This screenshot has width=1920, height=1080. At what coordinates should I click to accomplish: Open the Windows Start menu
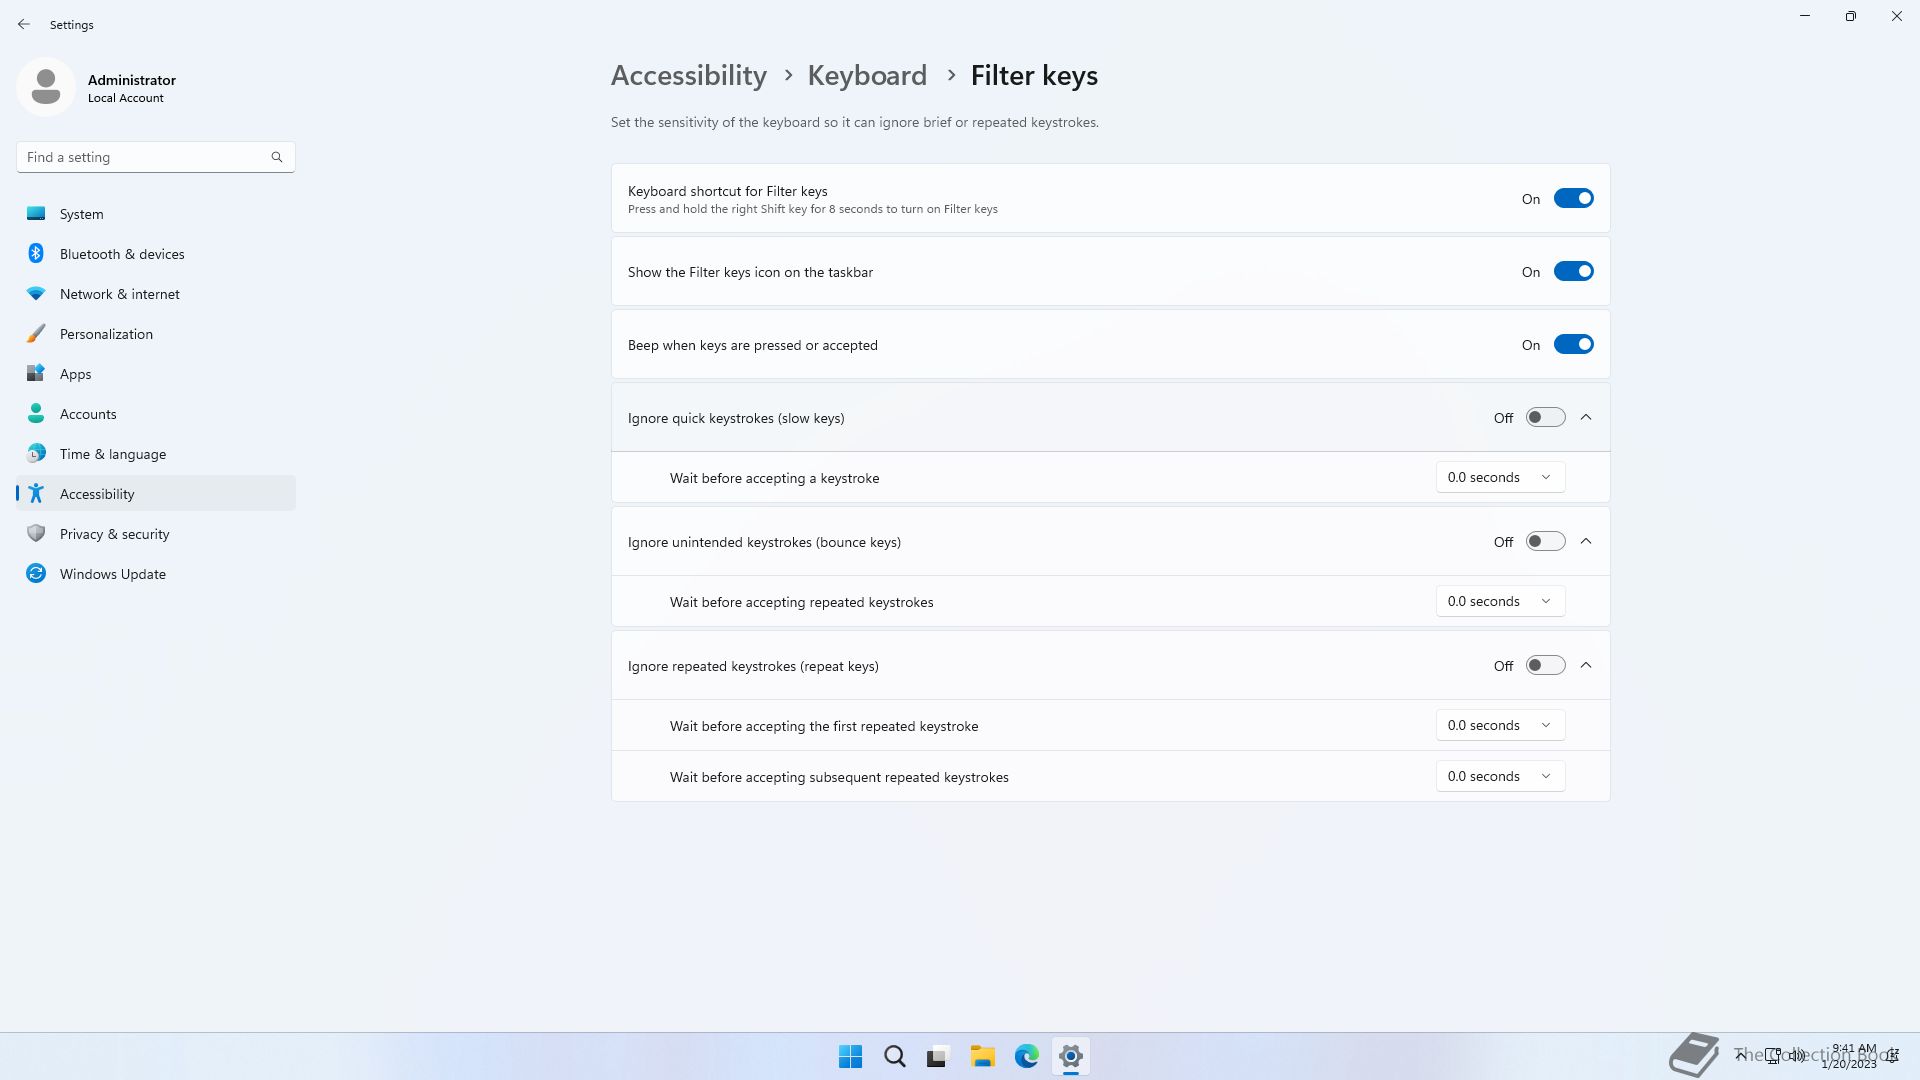(850, 1056)
